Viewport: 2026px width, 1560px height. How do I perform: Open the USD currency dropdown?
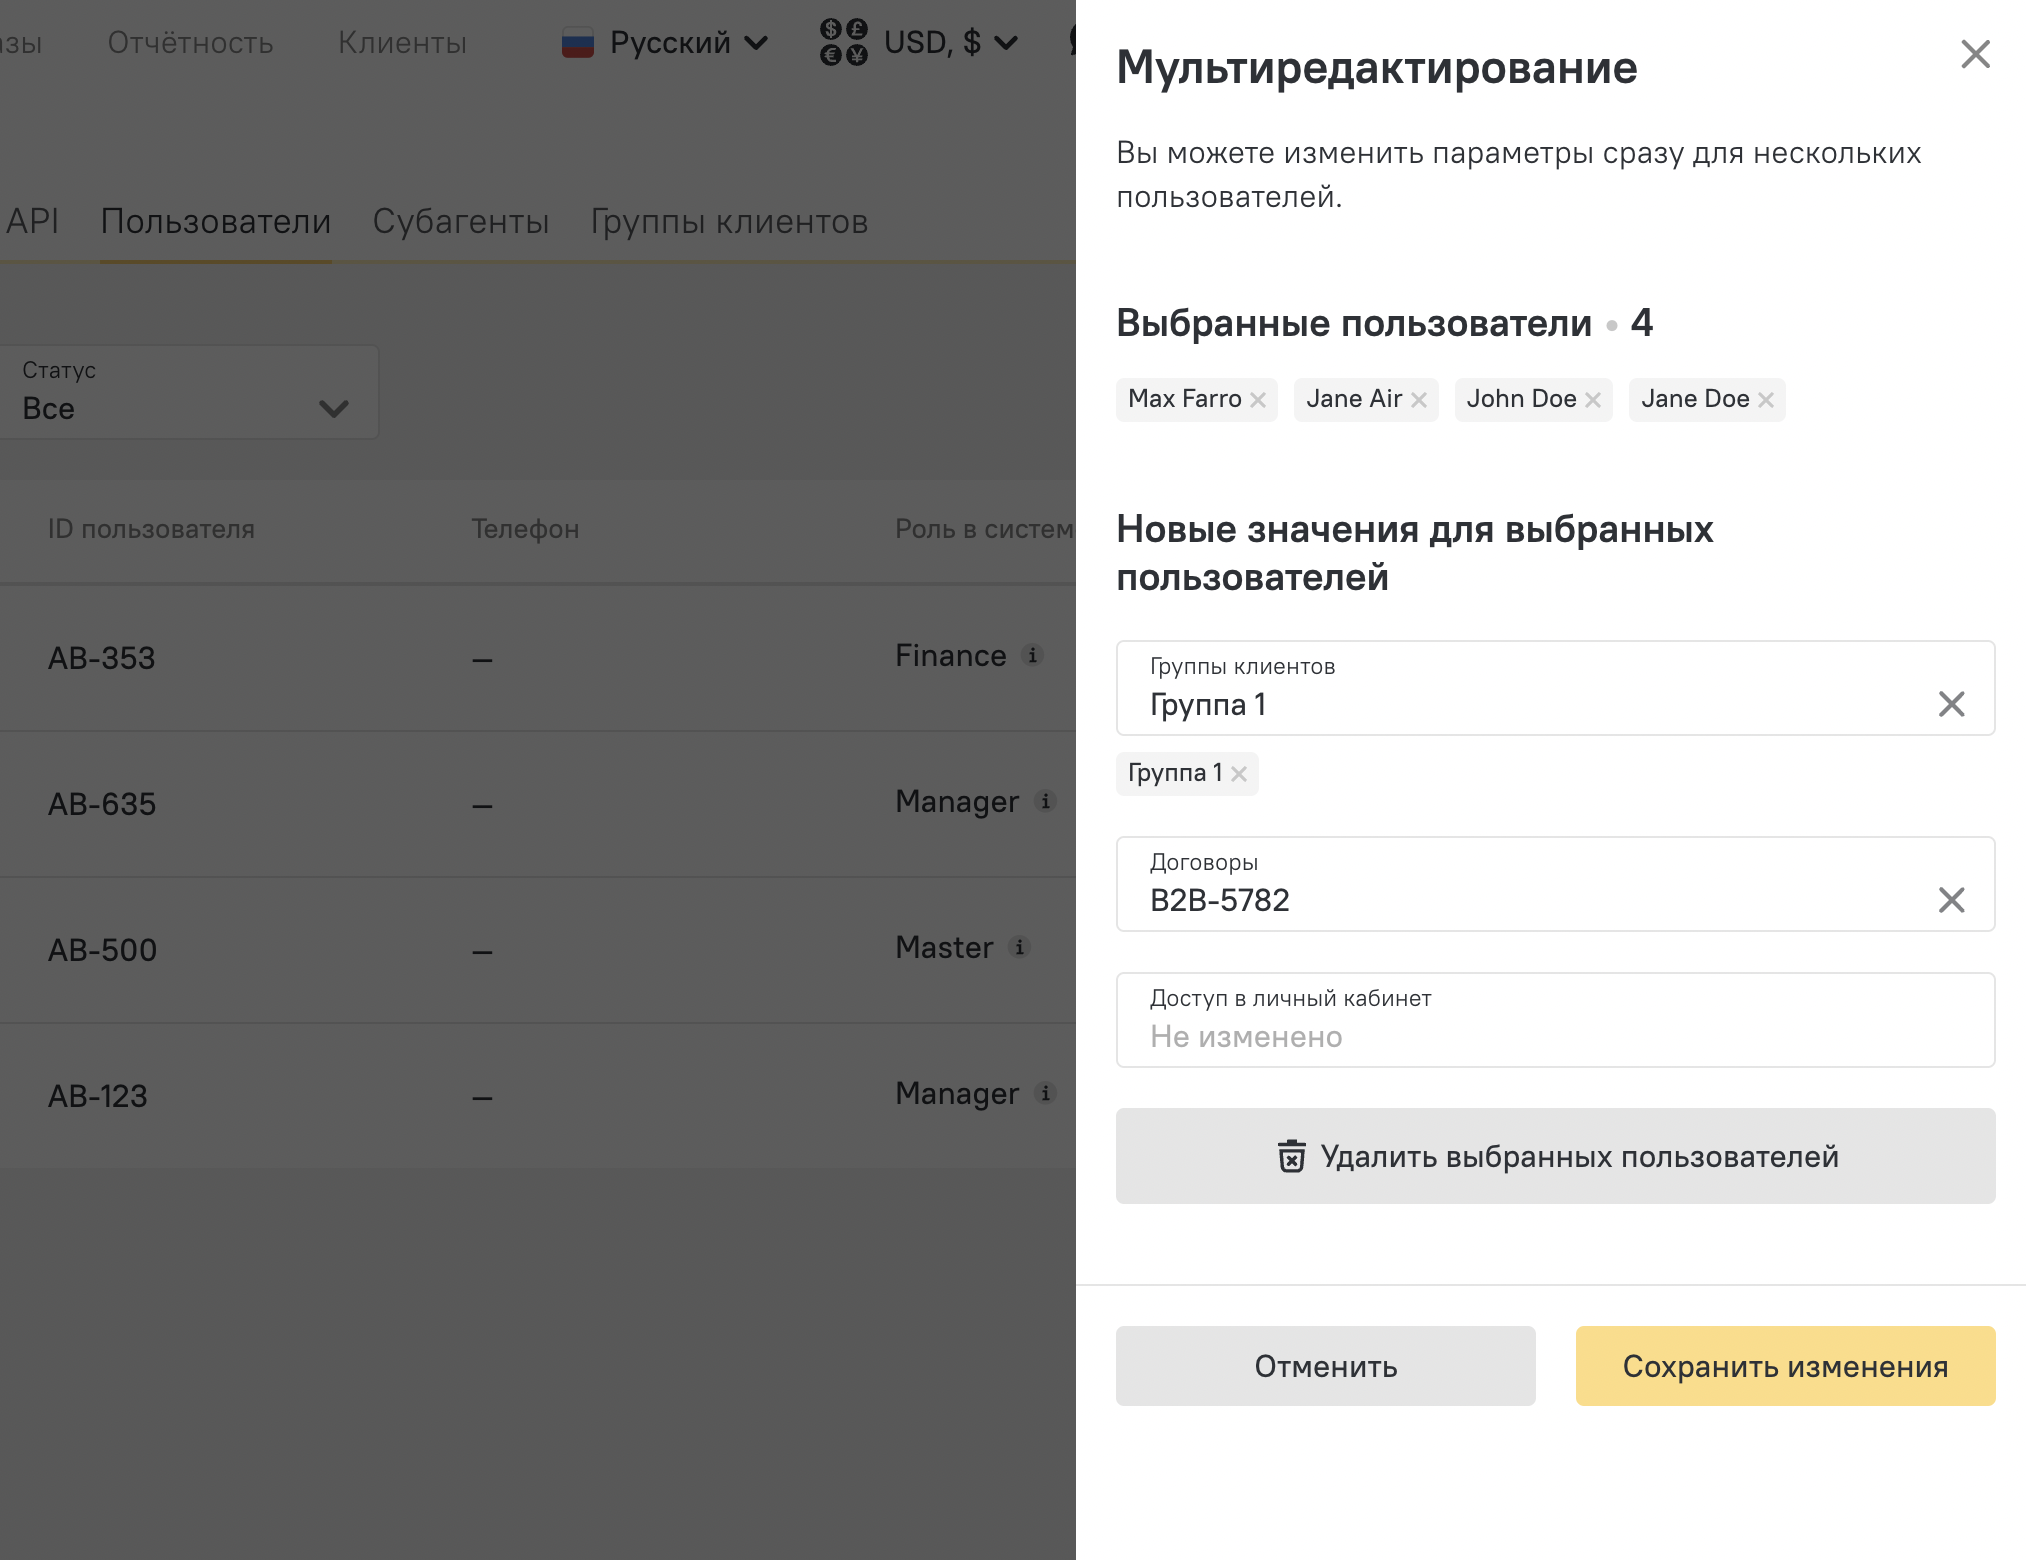pyautogui.click(x=920, y=42)
